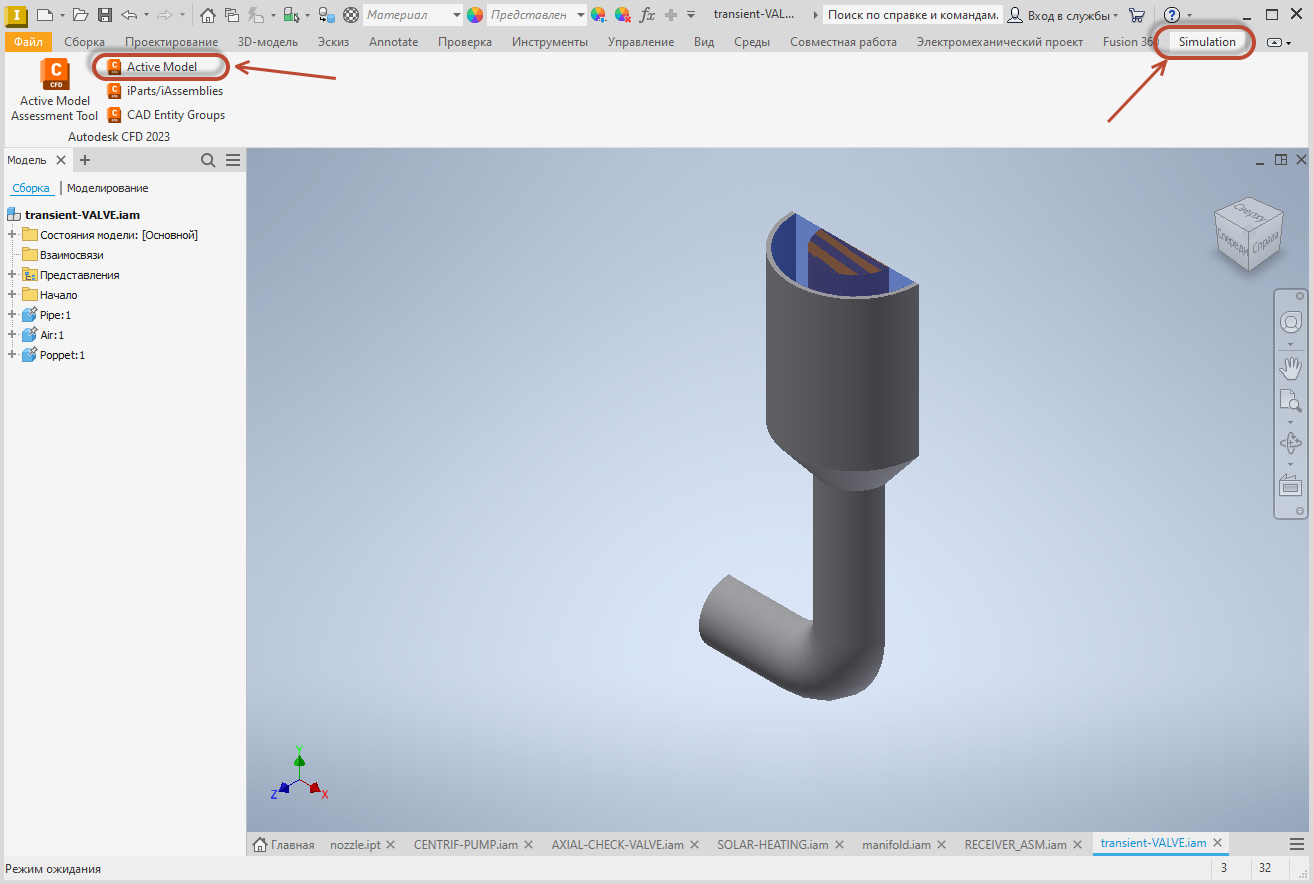Open the fx Parameters tool
The image size is (1313, 884).
tap(648, 15)
